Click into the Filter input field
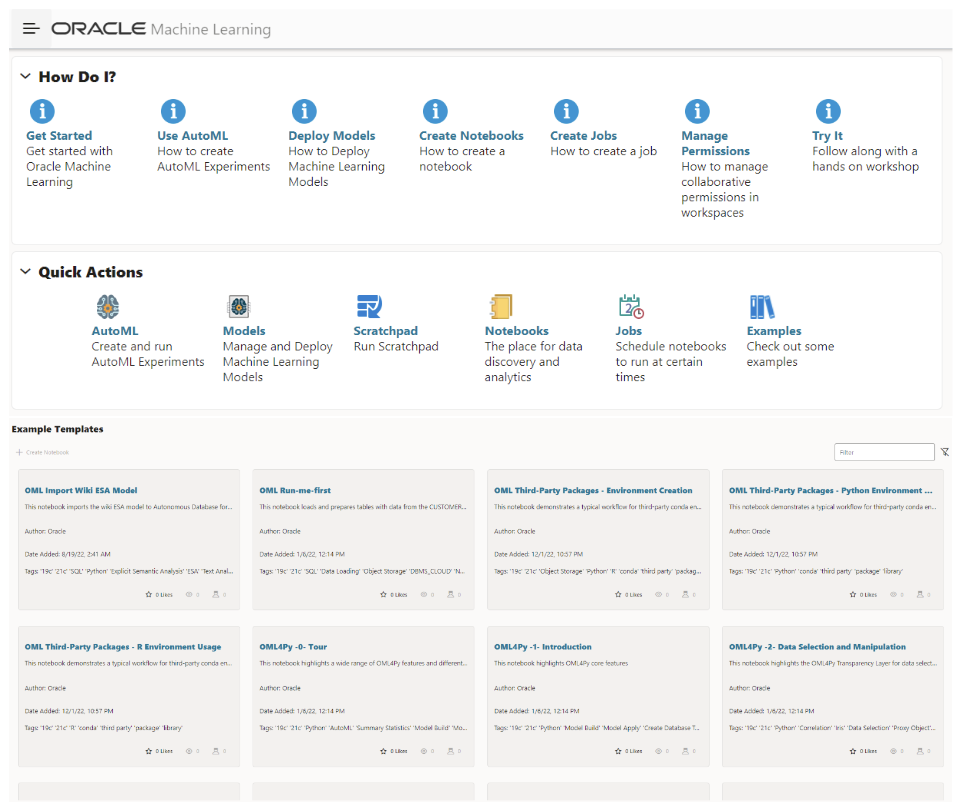 tap(884, 452)
